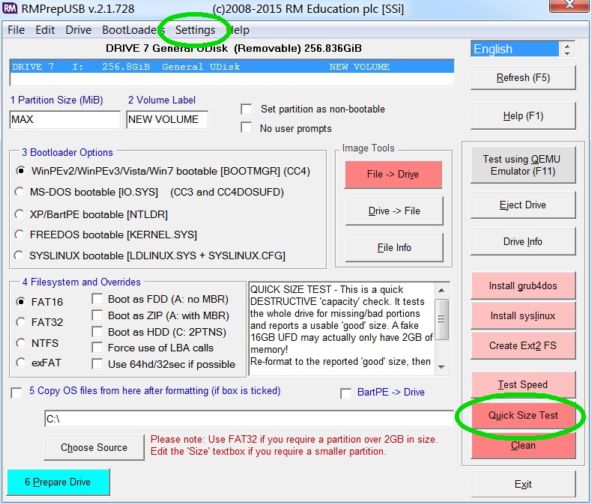Click scroll up arrow in description box

point(442,290)
